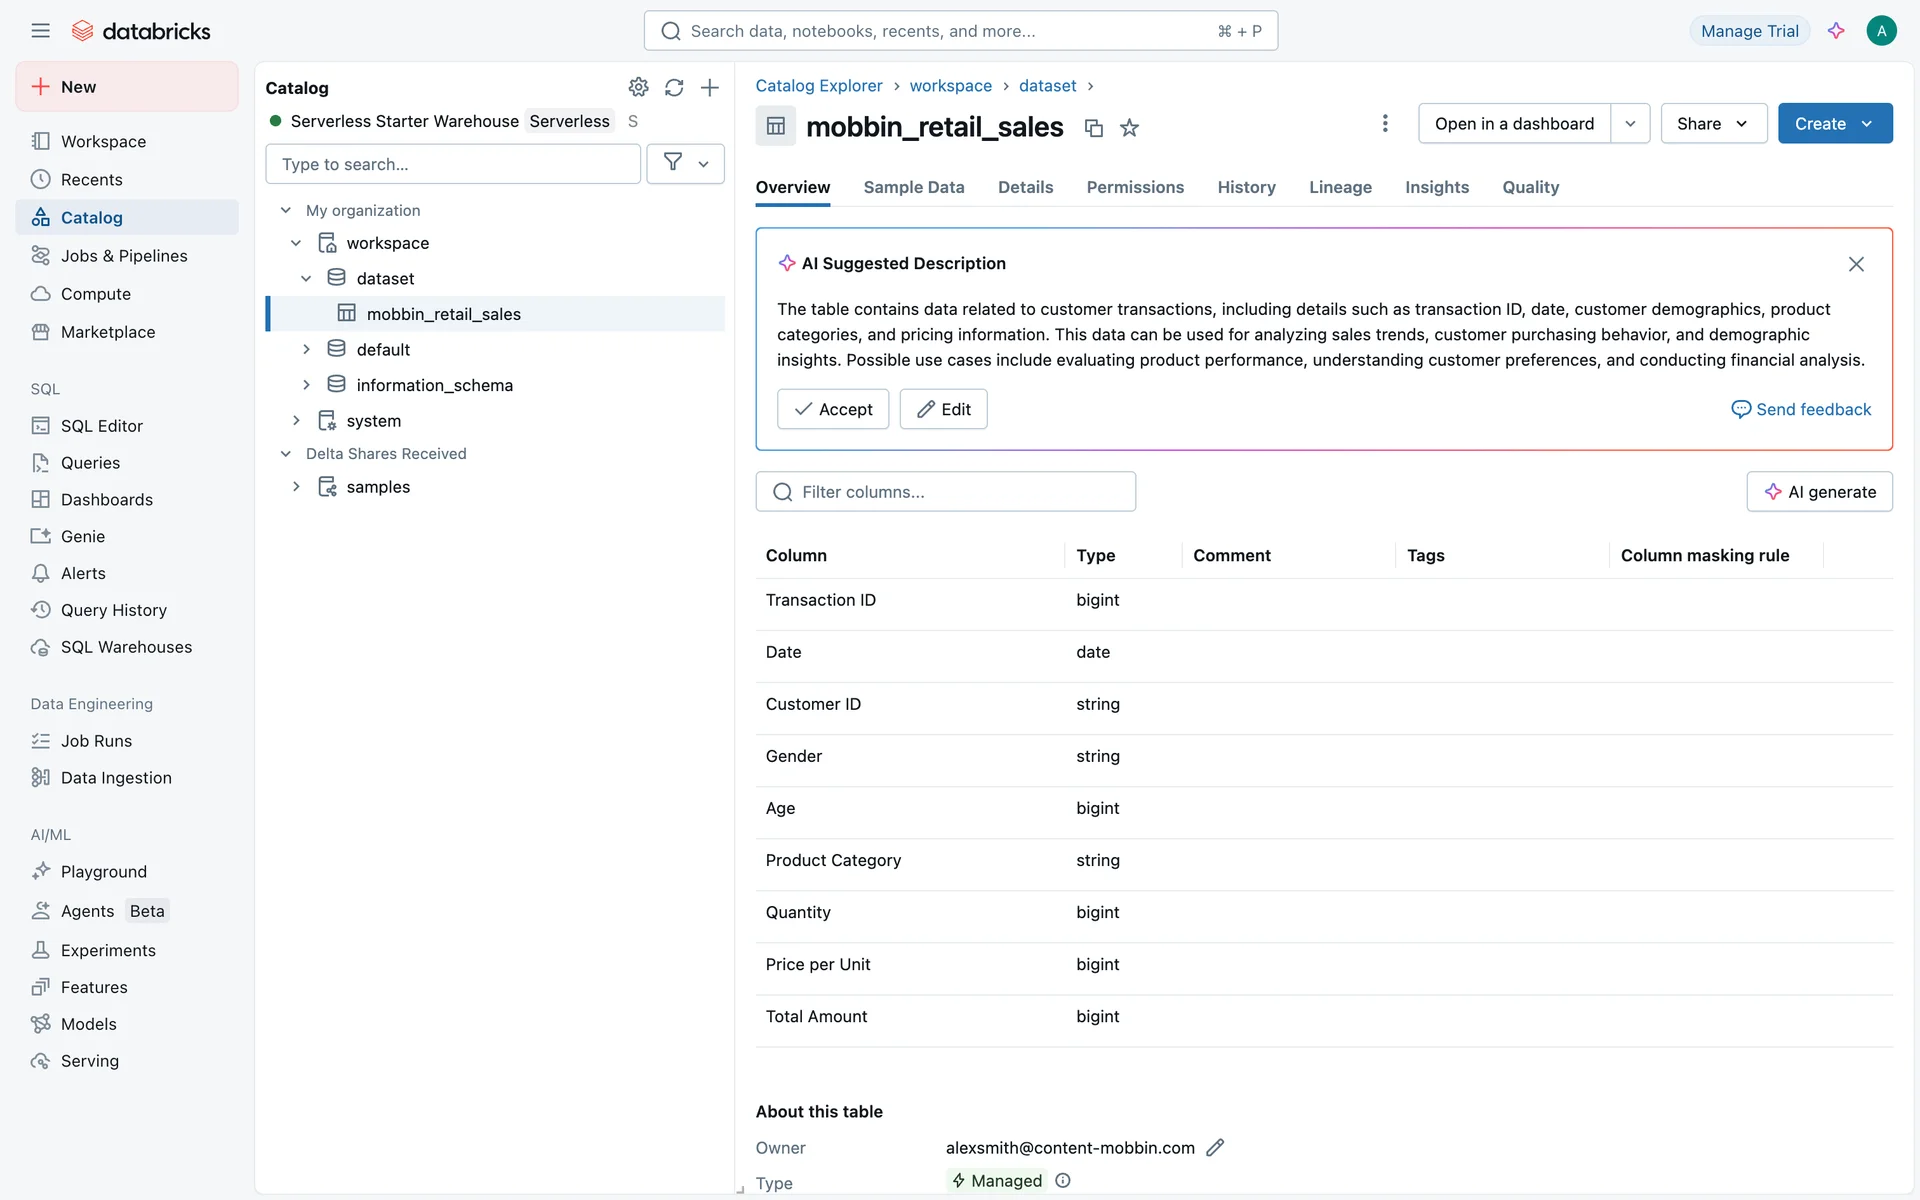Expand the default schema
Image resolution: width=1920 pixels, height=1200 pixels.
(306, 349)
